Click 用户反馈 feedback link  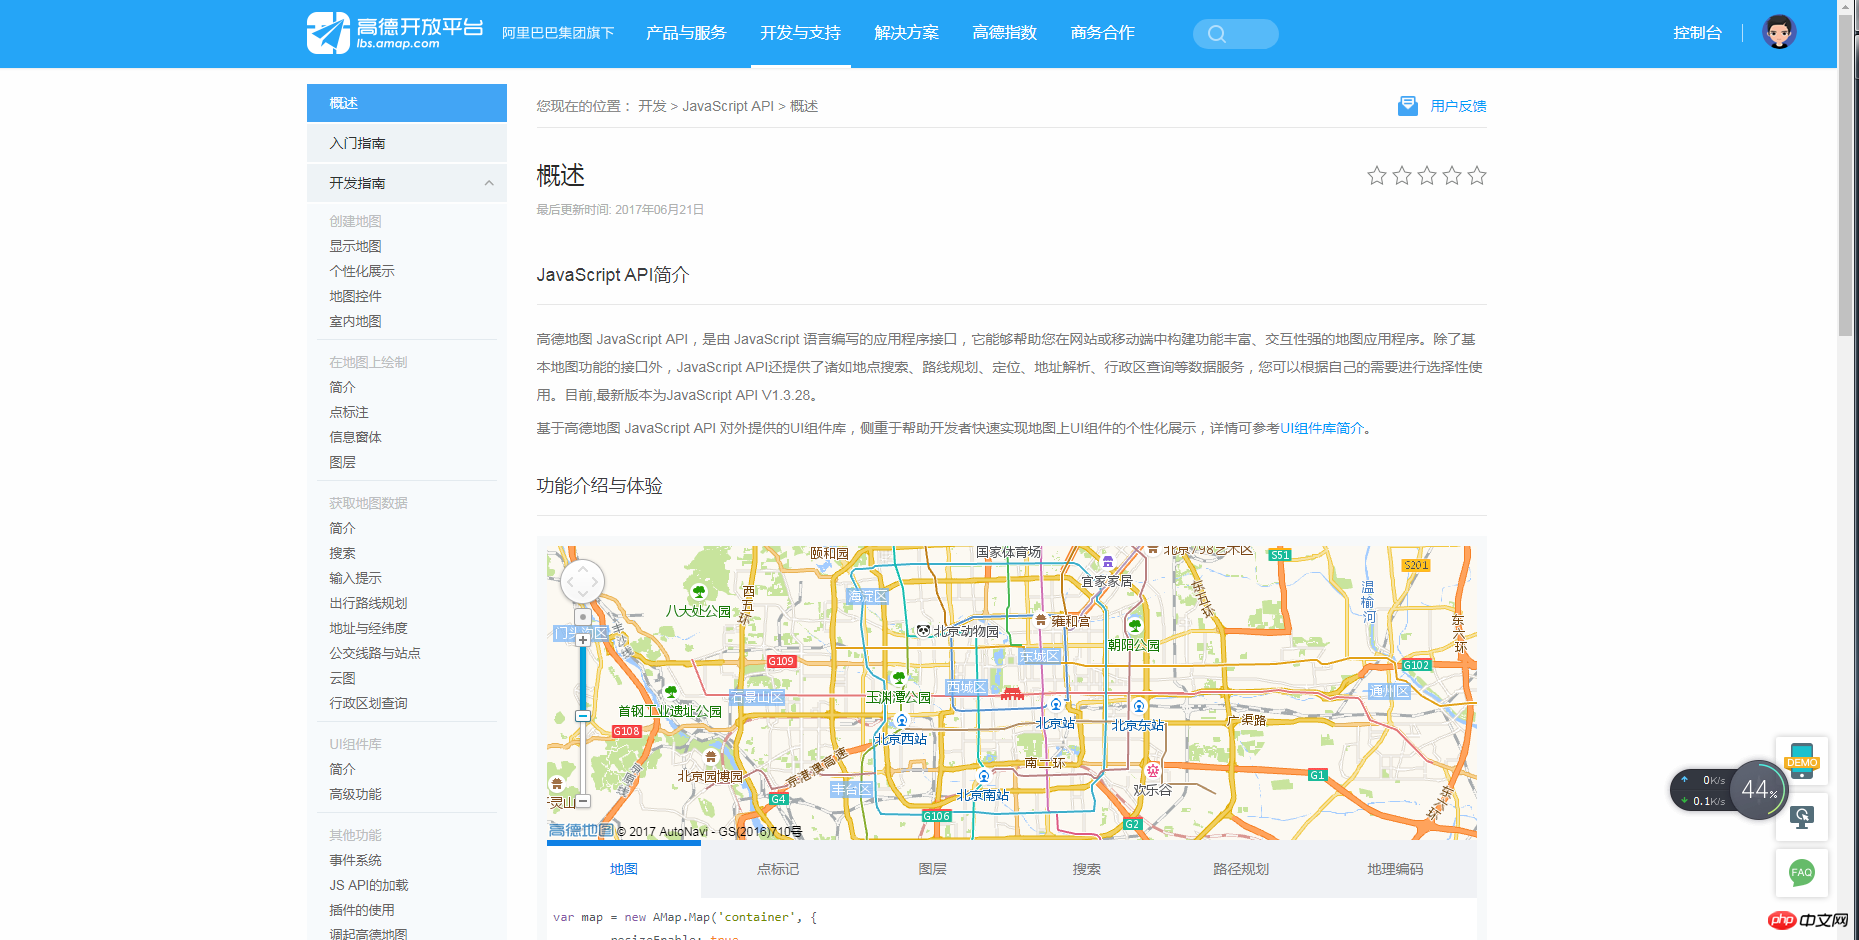pyautogui.click(x=1458, y=106)
